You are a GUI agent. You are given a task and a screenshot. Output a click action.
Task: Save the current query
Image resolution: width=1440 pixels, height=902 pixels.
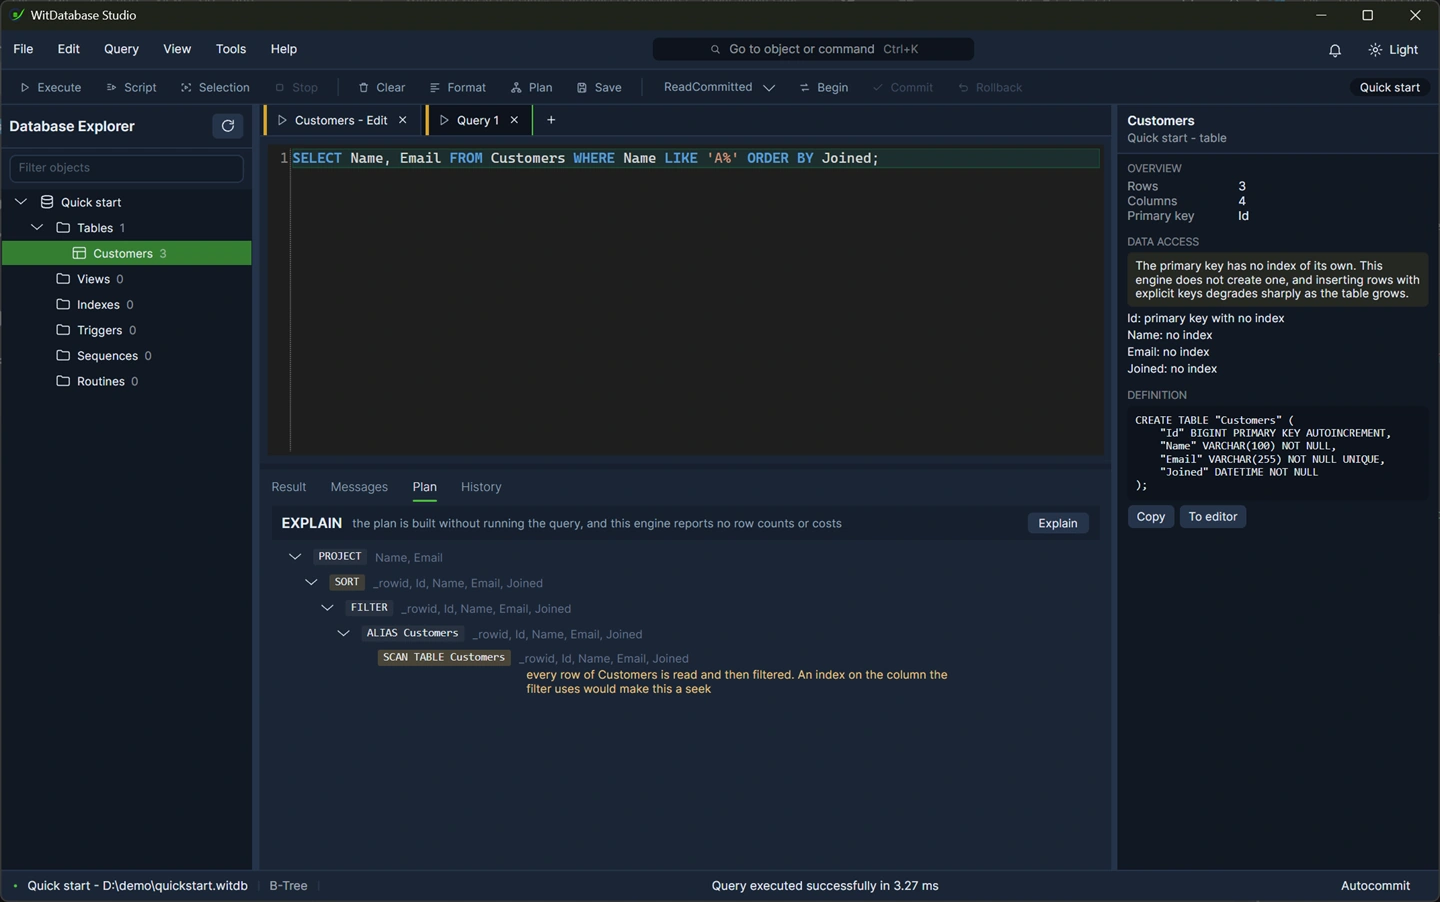(599, 87)
